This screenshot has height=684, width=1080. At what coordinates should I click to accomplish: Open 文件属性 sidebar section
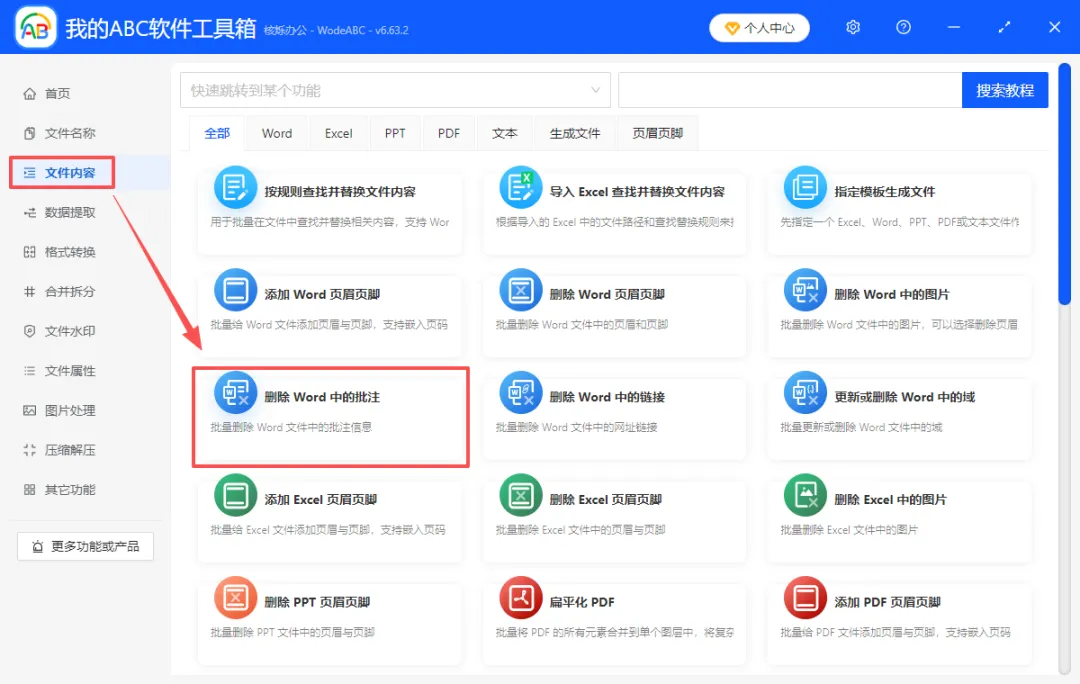pyautogui.click(x=60, y=371)
